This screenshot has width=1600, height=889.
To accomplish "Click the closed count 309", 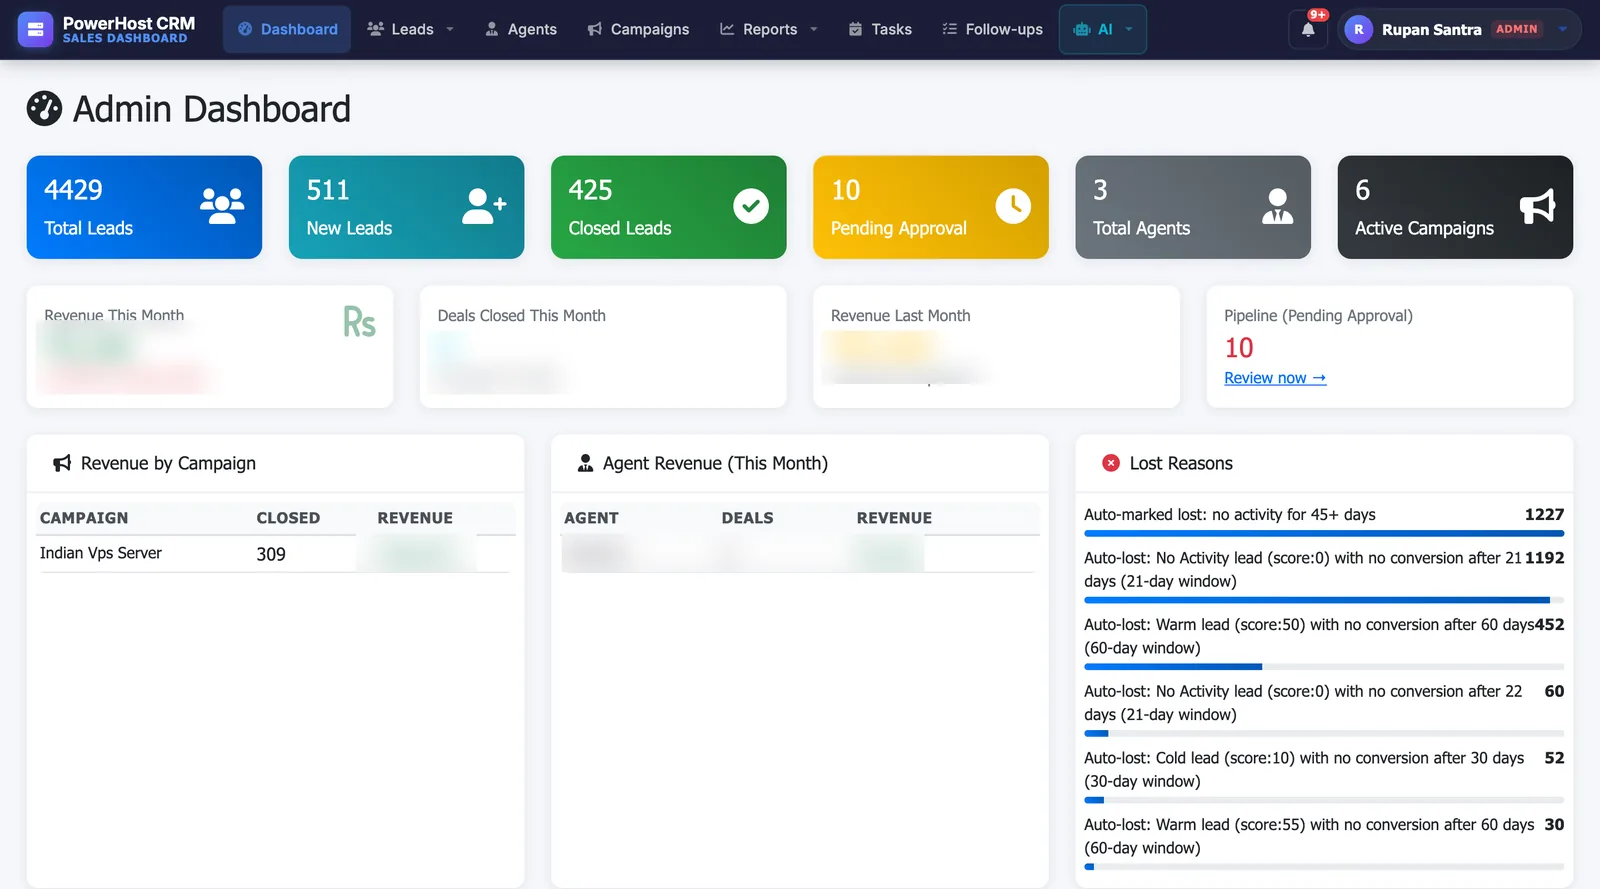I will coord(271,554).
